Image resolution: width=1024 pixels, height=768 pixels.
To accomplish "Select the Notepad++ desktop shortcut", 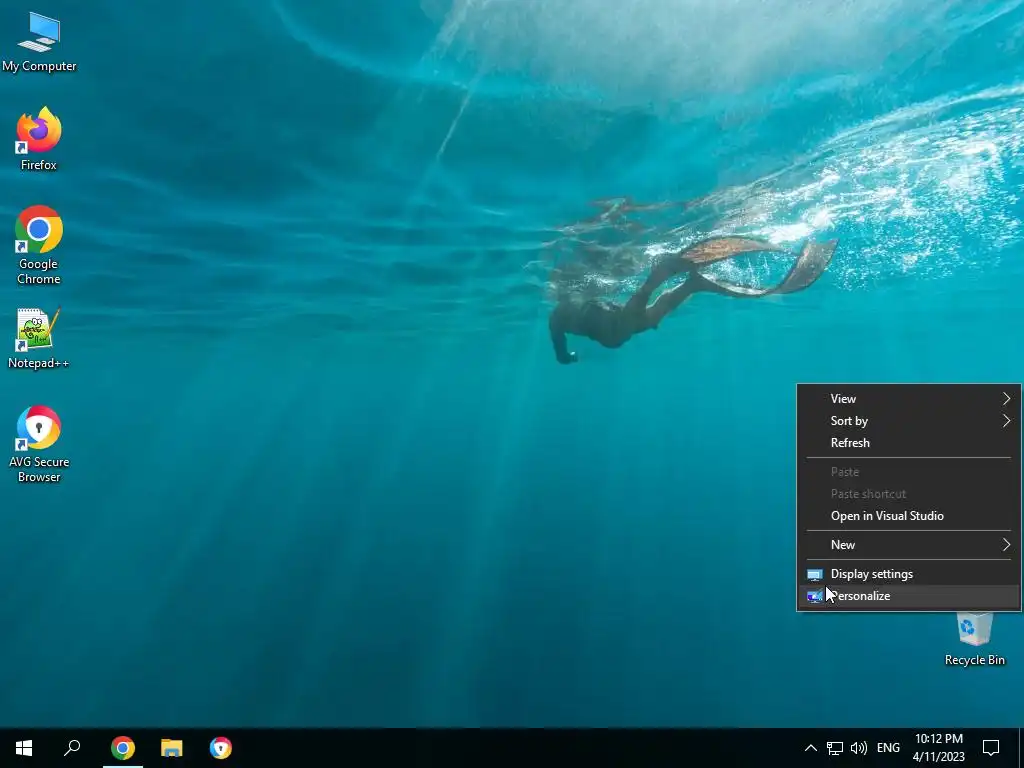I will (x=39, y=338).
